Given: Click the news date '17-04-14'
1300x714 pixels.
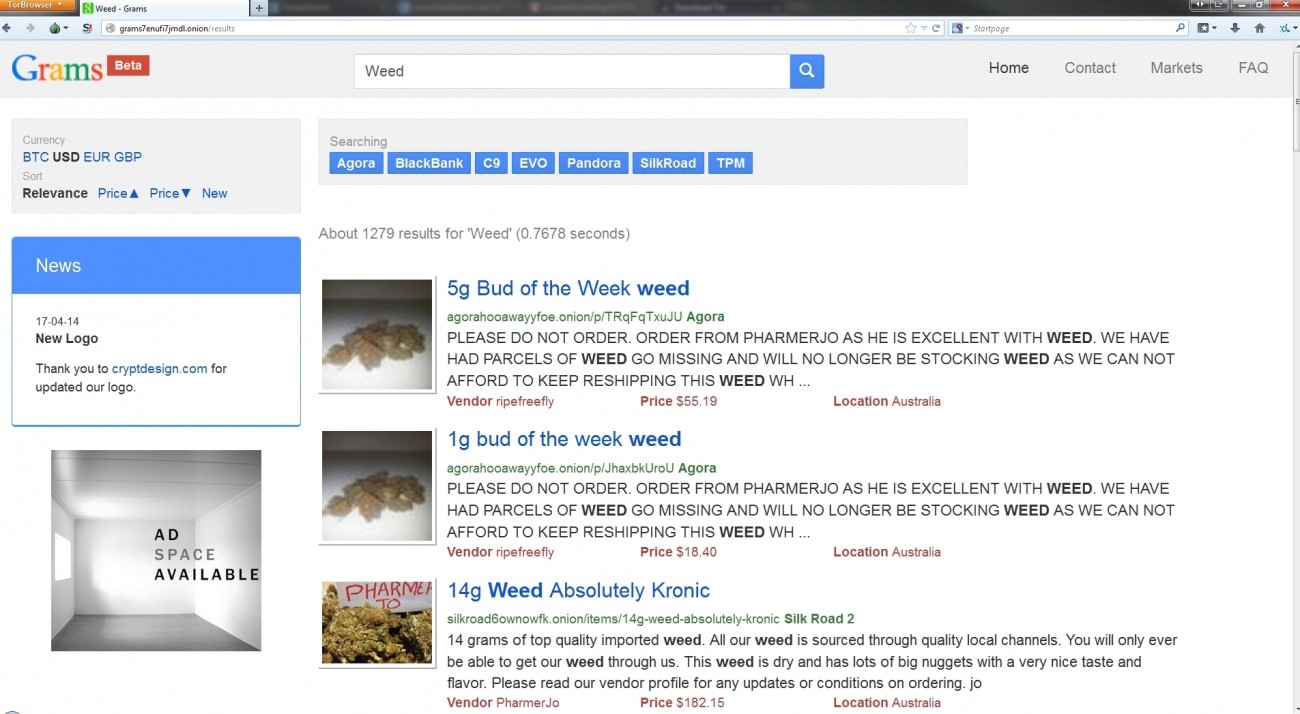Looking at the screenshot, I should point(58,322).
